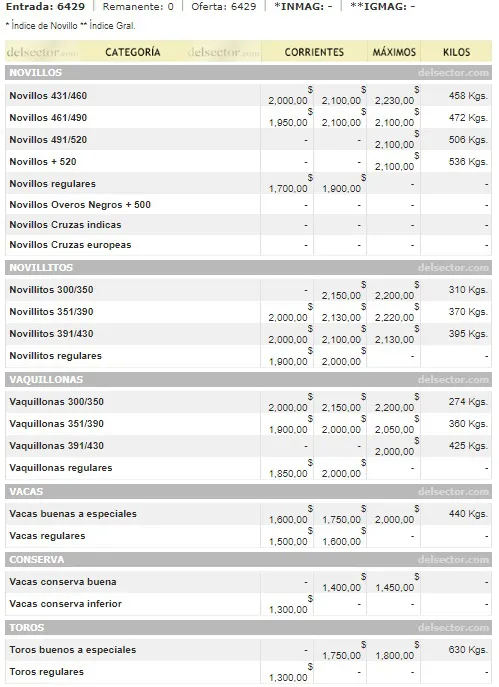Select the NOVILLOS section header
The height and width of the screenshot is (687, 499).
[248, 72]
